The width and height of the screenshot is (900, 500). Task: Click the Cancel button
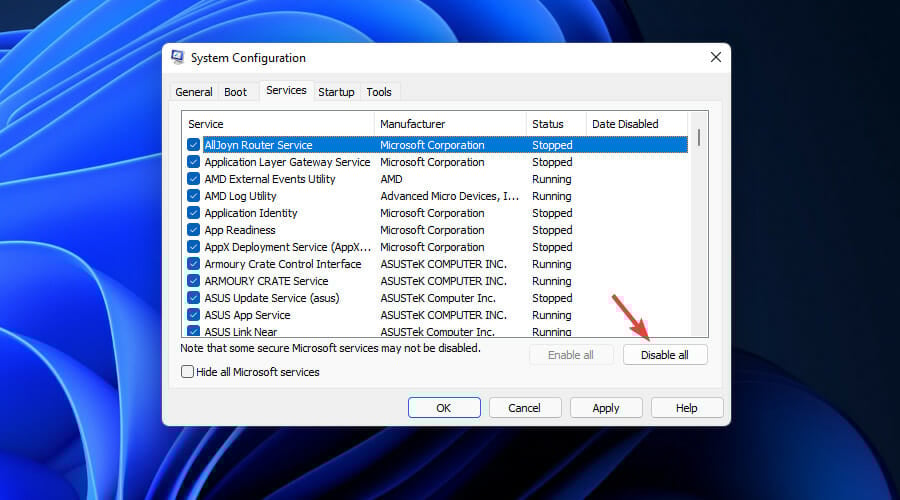point(525,408)
